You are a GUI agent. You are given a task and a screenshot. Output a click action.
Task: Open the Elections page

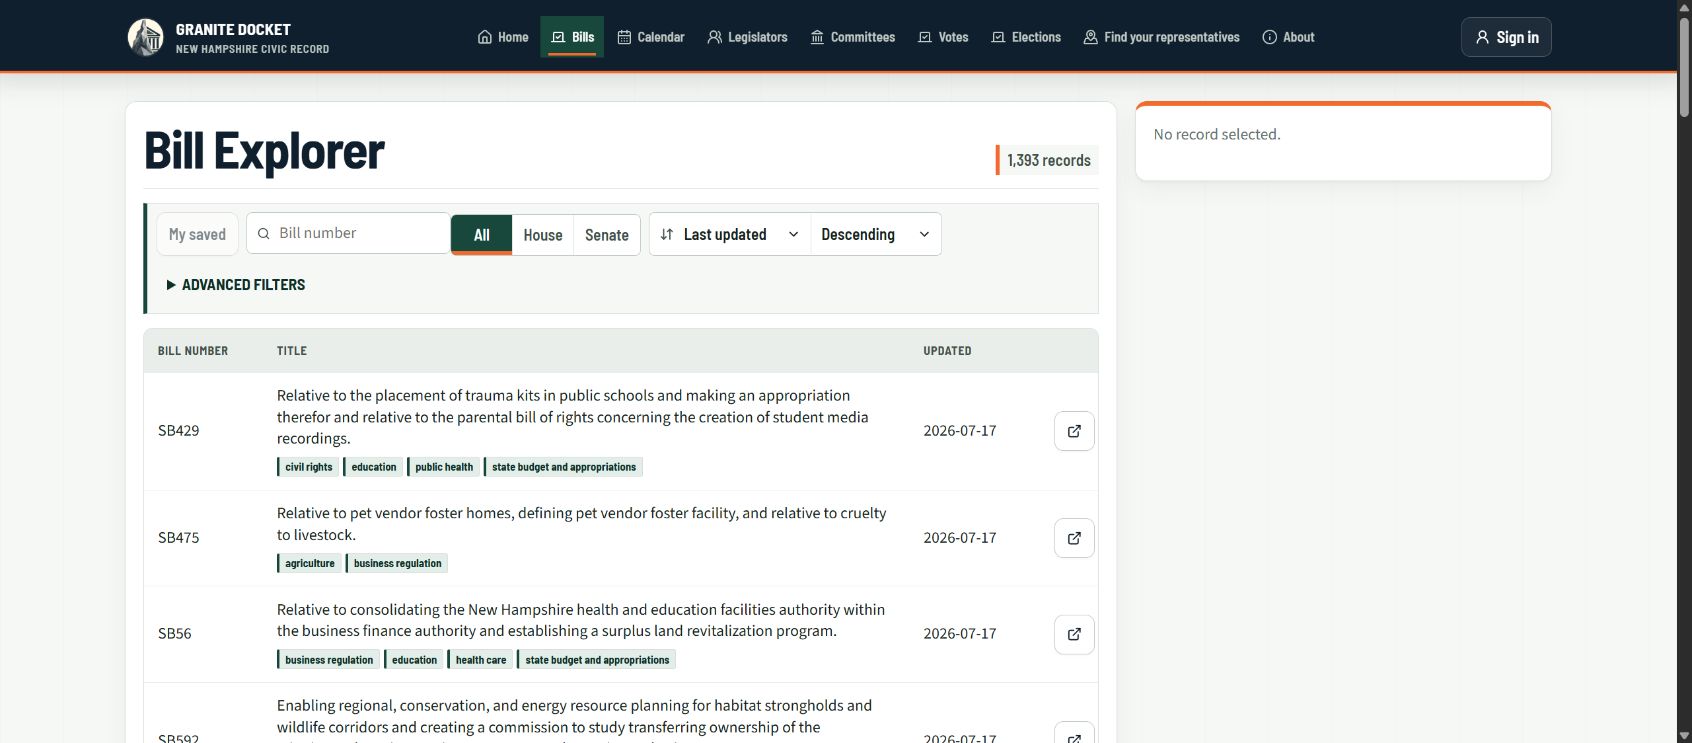[1026, 37]
